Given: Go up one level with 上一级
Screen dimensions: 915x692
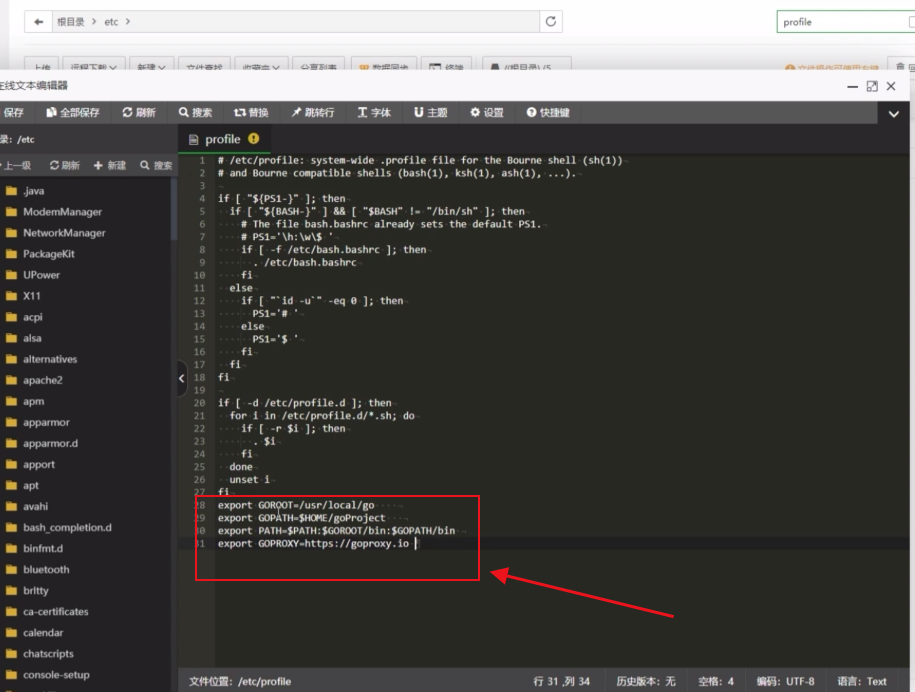Looking at the screenshot, I should tap(16, 166).
